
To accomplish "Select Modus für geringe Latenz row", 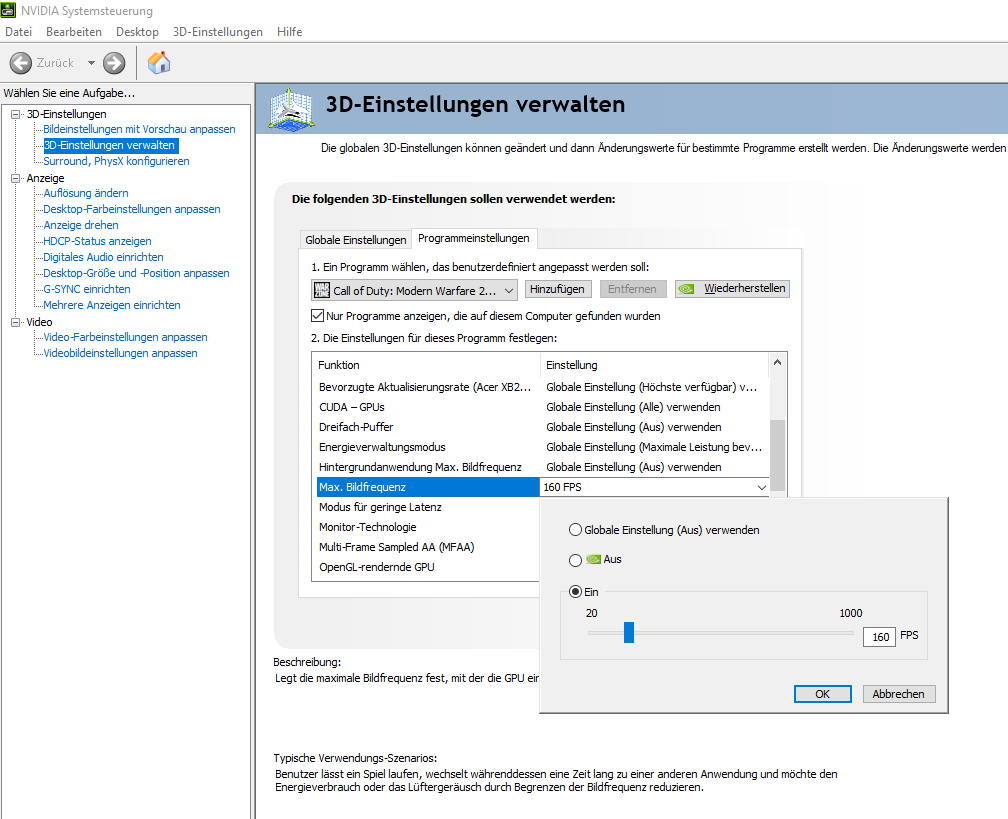I will (428, 507).
